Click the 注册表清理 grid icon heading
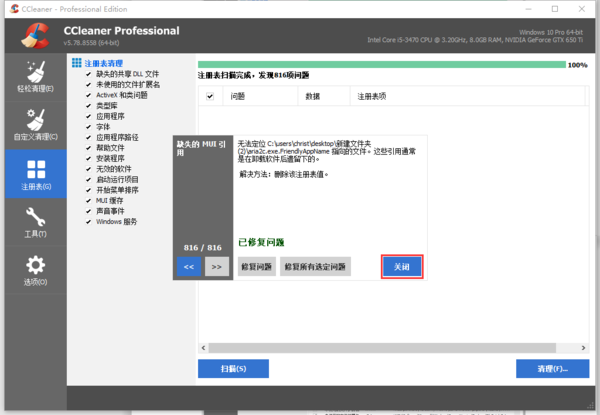The width and height of the screenshot is (600, 415). pos(77,63)
